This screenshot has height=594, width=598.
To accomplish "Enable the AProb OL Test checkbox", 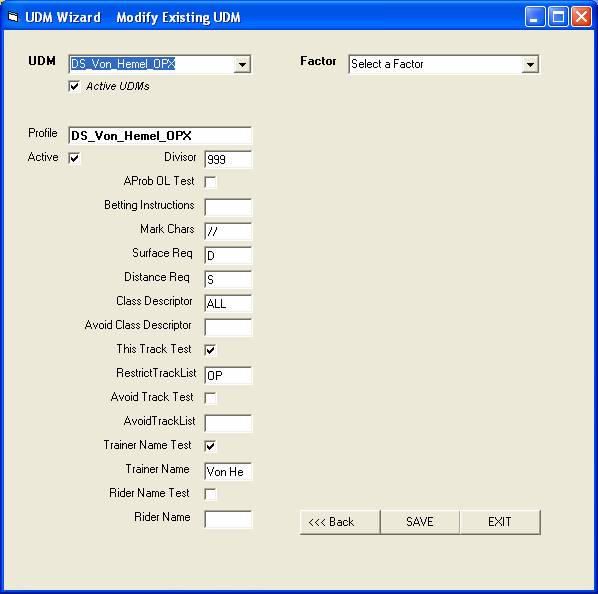I will tap(210, 182).
